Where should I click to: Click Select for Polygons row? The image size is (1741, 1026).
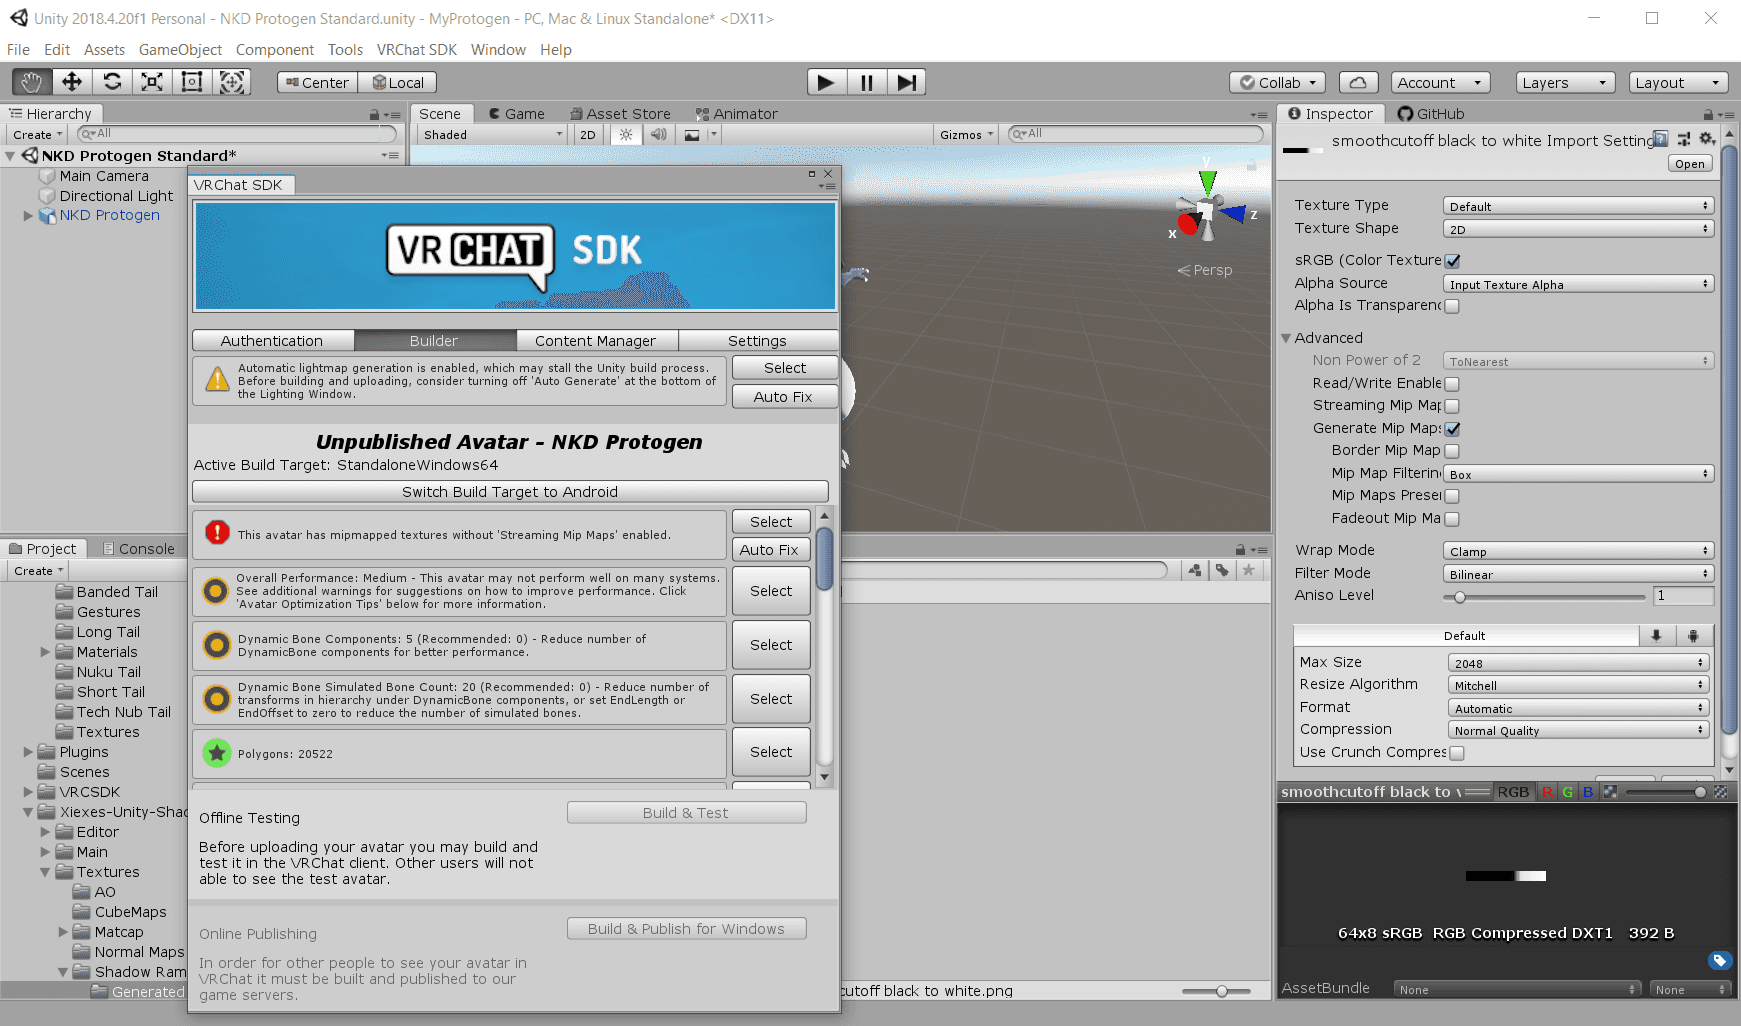pos(771,752)
